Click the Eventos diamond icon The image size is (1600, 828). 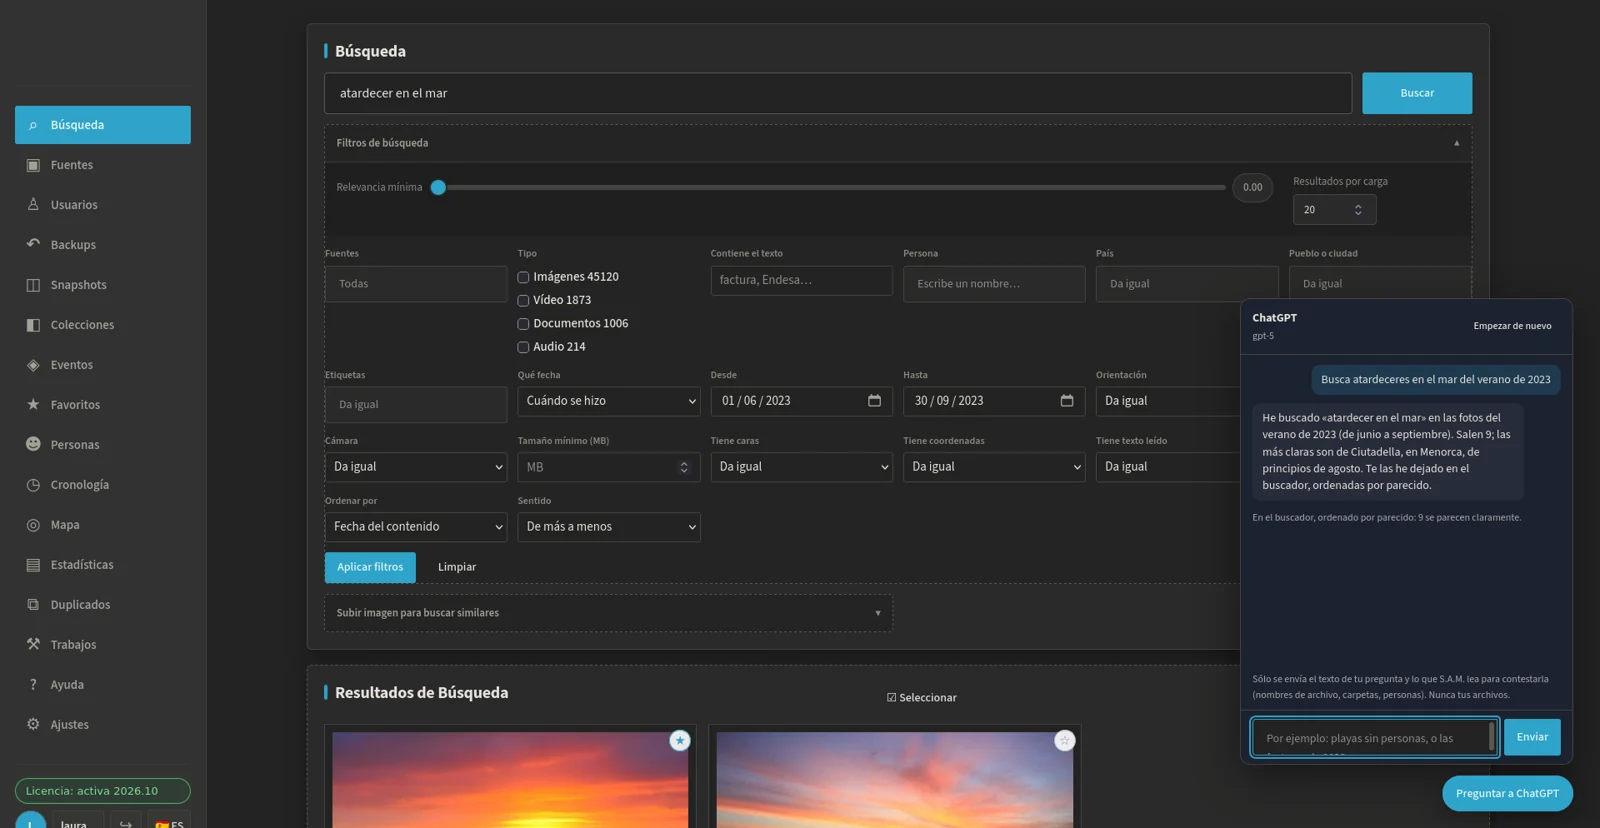click(x=33, y=365)
